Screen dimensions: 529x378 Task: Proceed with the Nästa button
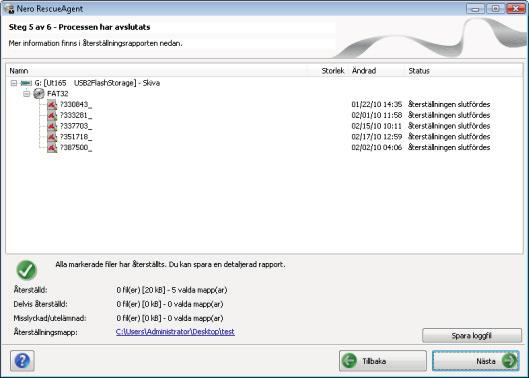point(476,361)
